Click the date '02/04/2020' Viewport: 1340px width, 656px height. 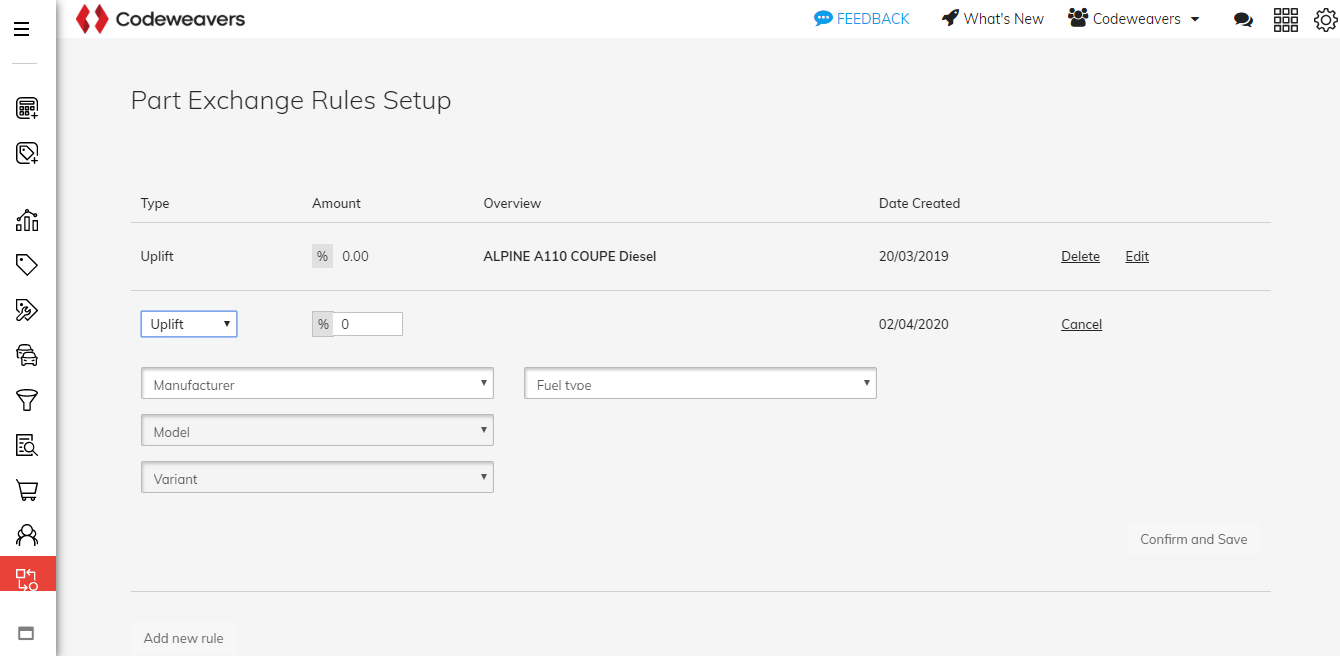914,324
